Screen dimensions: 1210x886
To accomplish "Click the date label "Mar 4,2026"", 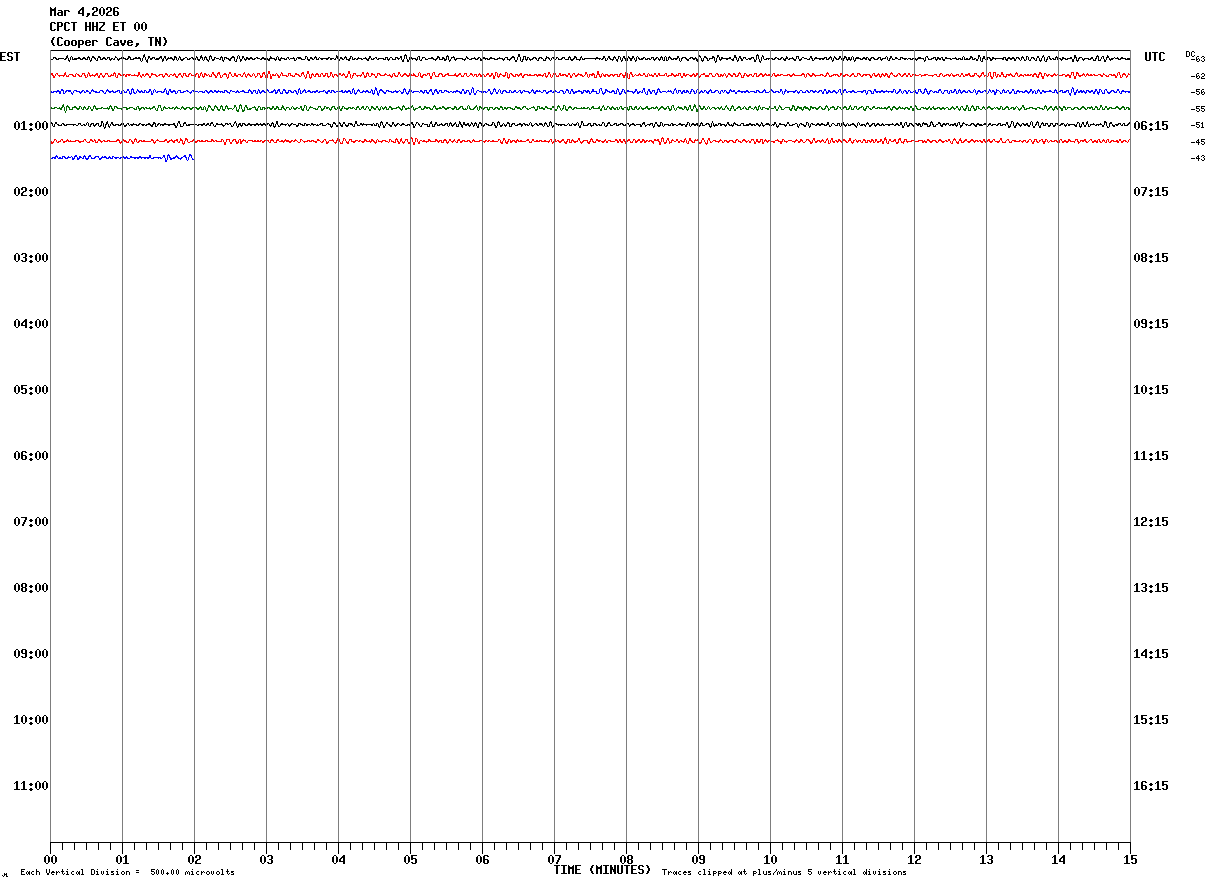I will (84, 12).
